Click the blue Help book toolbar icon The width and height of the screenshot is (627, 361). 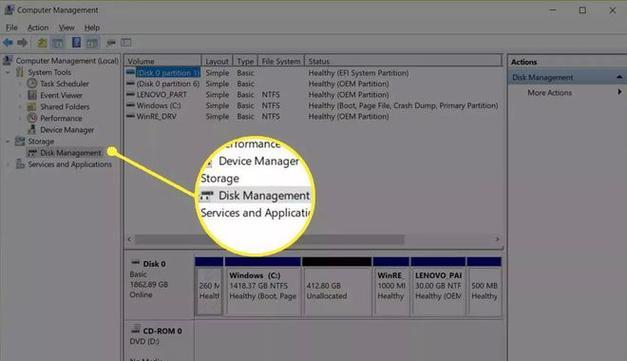click(76, 42)
